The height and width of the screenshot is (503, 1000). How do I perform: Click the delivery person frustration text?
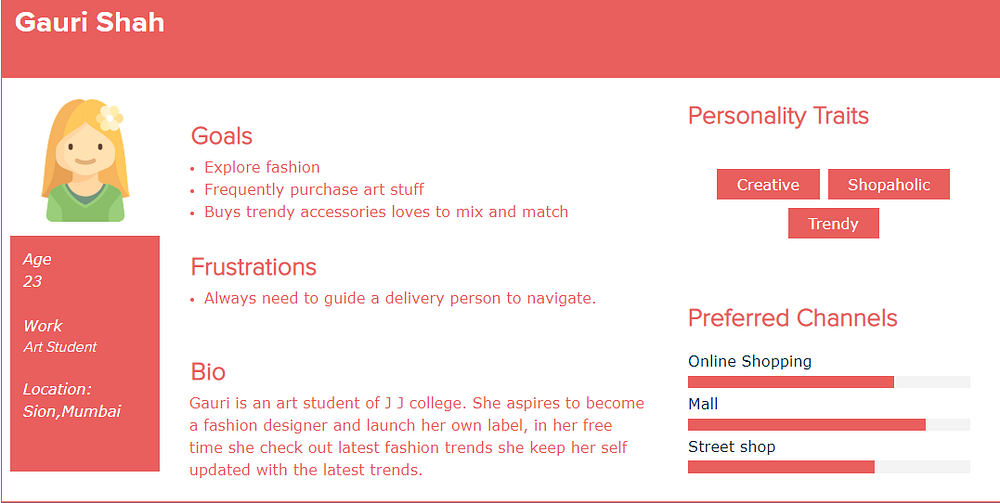(399, 298)
